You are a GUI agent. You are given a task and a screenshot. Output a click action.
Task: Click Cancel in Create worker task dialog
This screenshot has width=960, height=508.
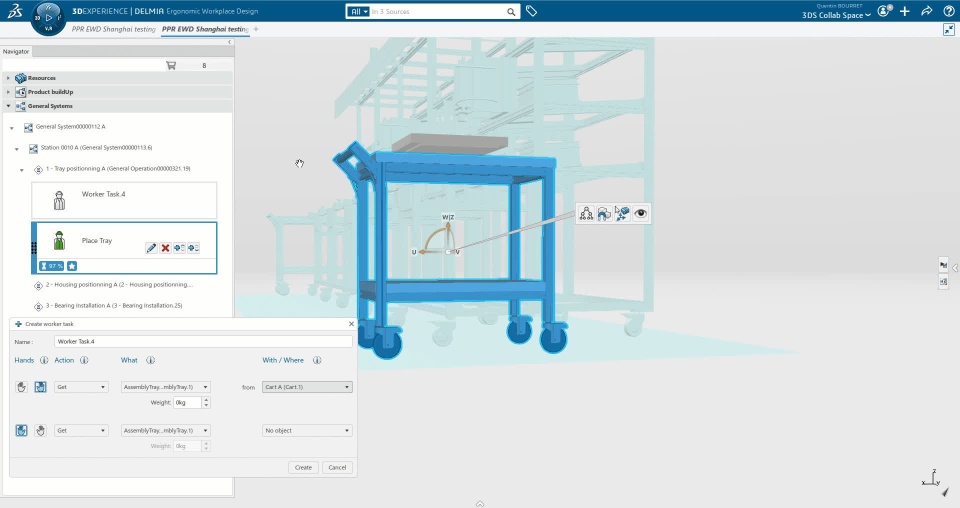(337, 467)
